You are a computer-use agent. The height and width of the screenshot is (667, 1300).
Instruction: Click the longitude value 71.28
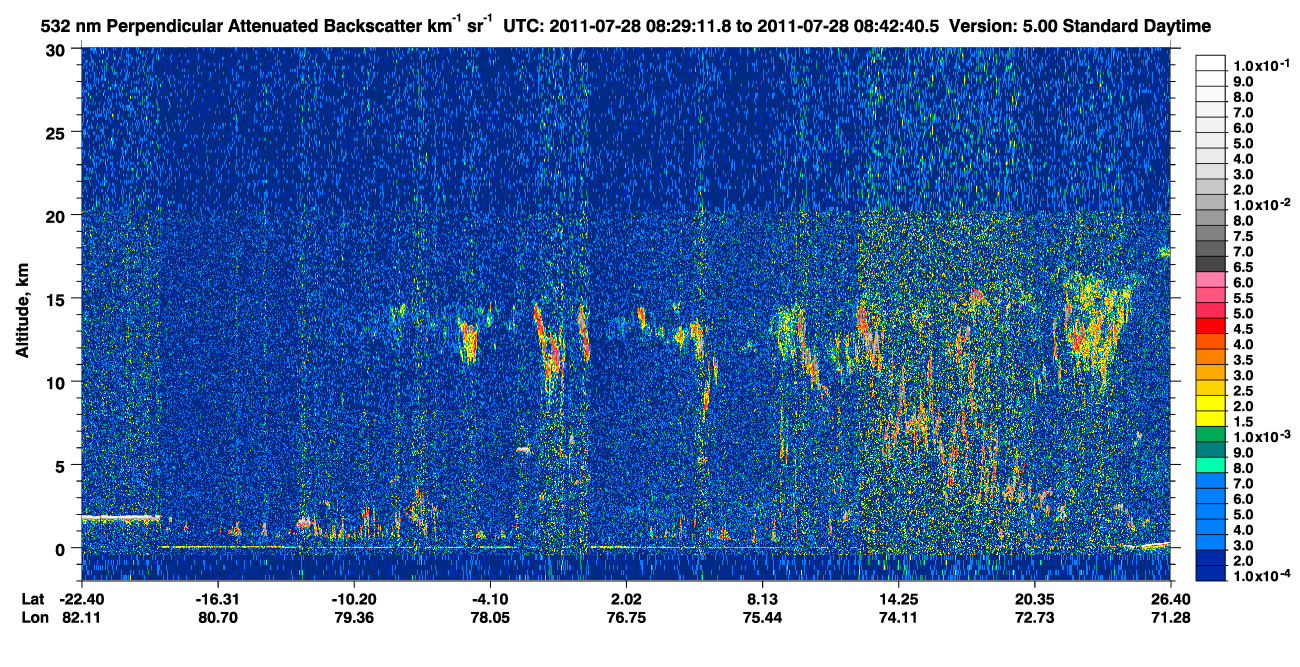pos(1171,618)
